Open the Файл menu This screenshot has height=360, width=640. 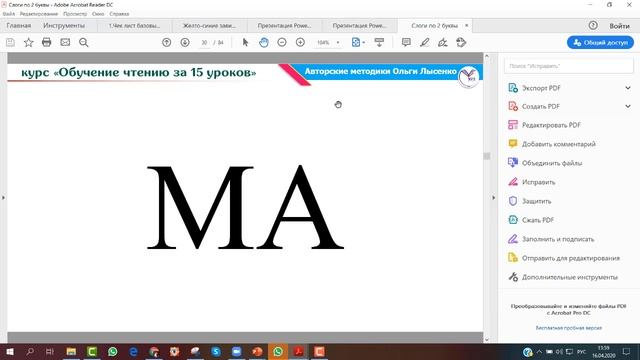[9, 14]
